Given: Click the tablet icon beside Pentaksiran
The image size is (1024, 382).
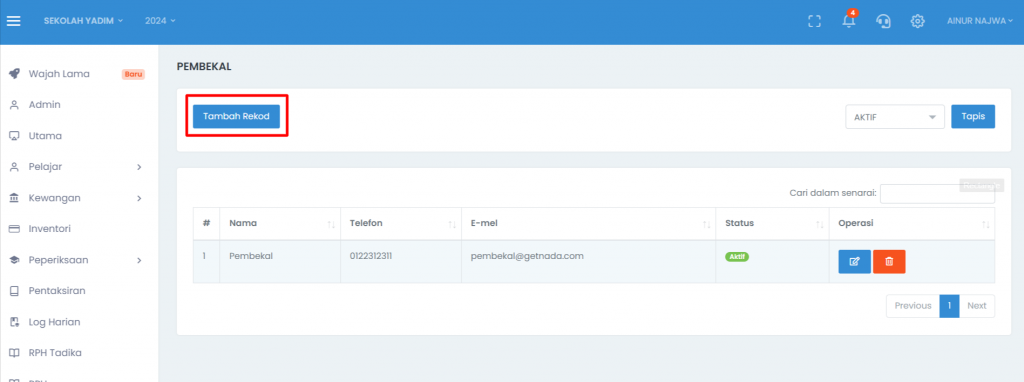Looking at the screenshot, I should click(x=14, y=291).
